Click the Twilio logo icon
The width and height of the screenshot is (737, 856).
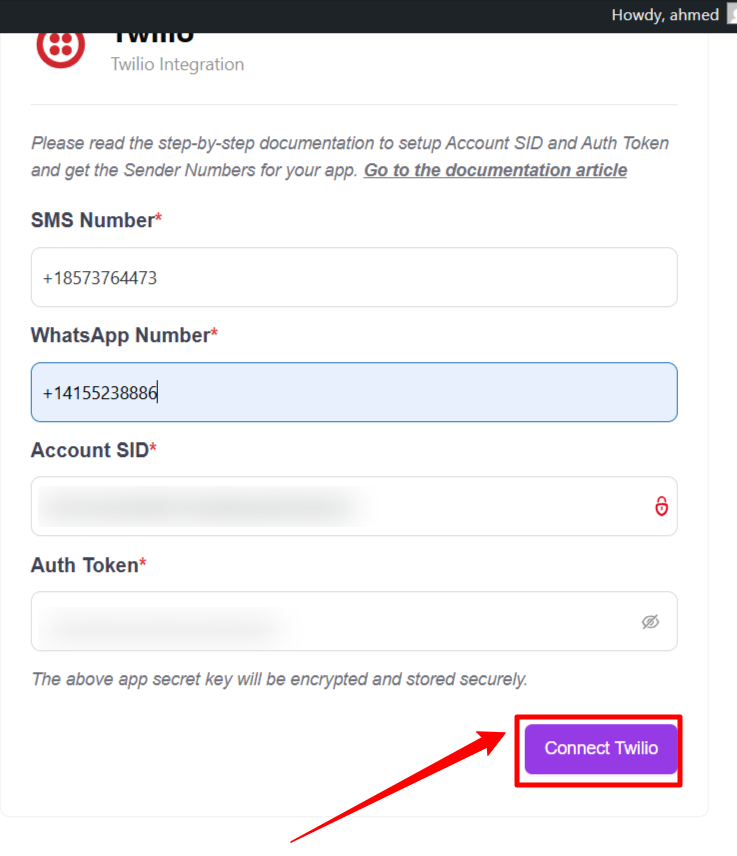pos(61,47)
